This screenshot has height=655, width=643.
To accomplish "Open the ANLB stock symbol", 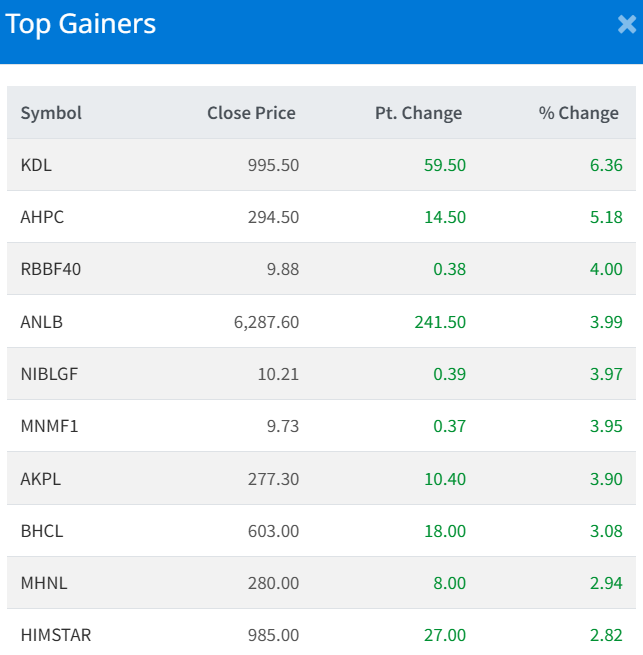I will coord(41,322).
